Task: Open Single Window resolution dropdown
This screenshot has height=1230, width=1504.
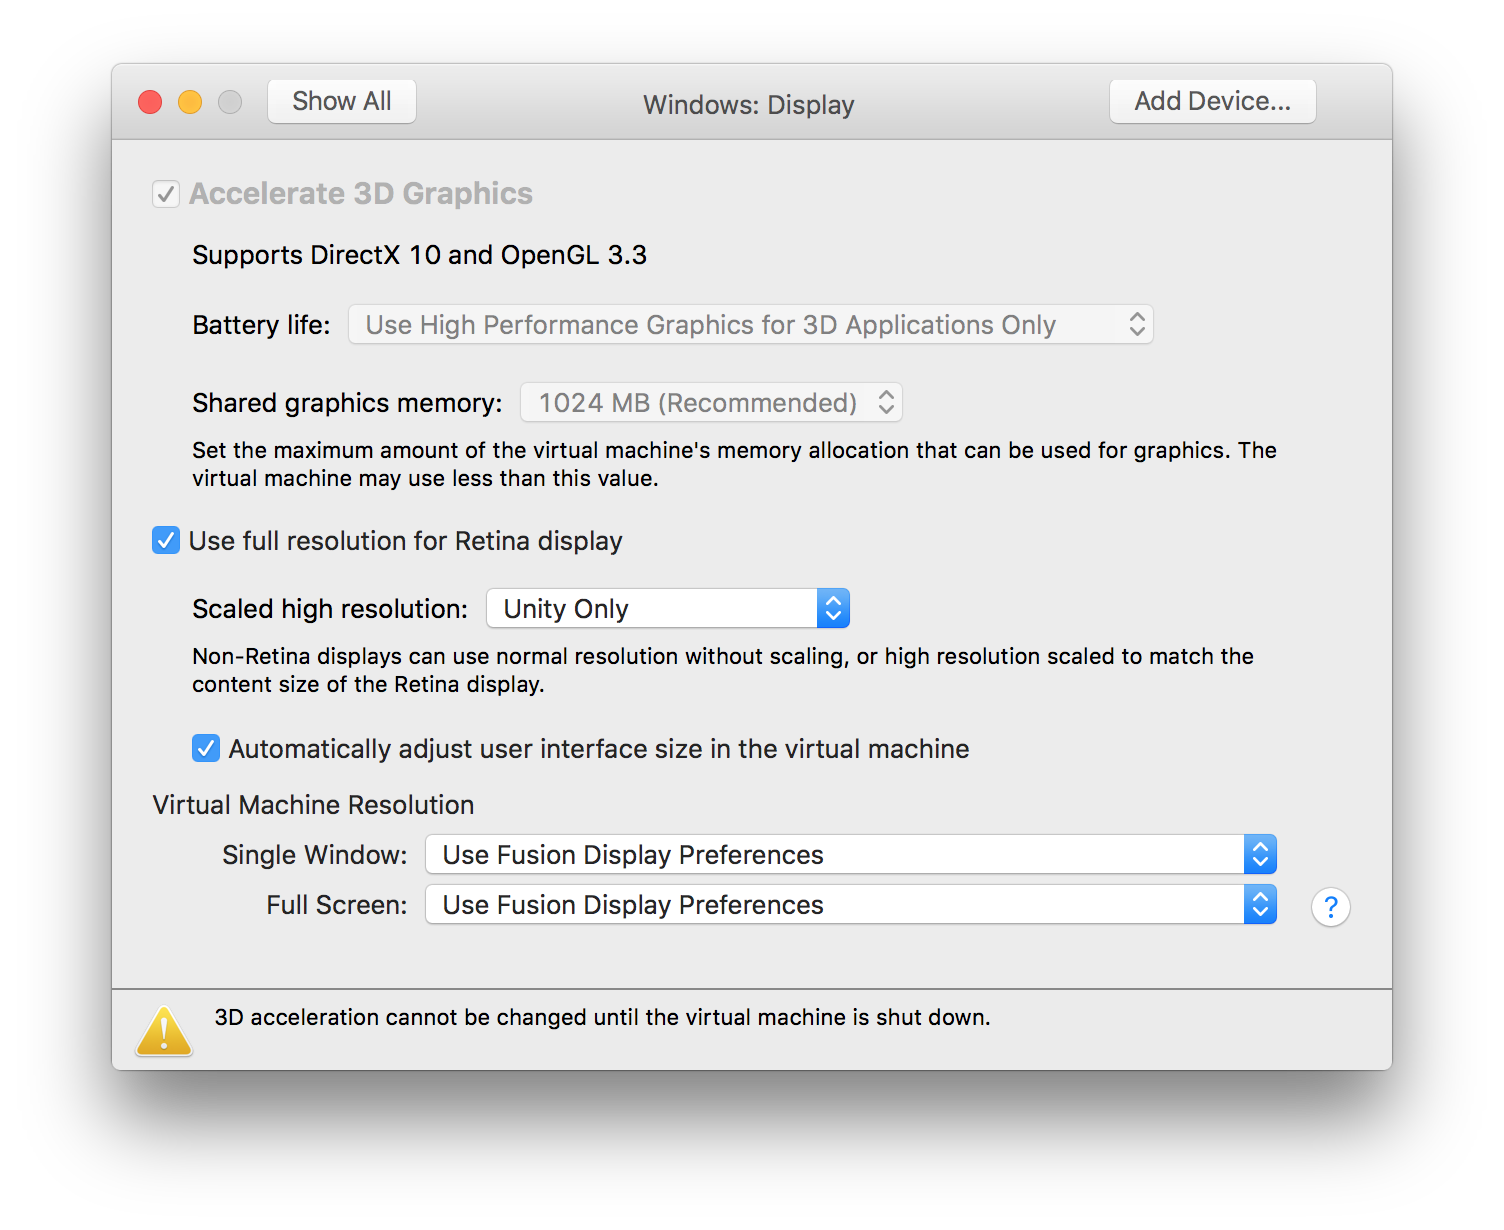Action: click(x=851, y=855)
